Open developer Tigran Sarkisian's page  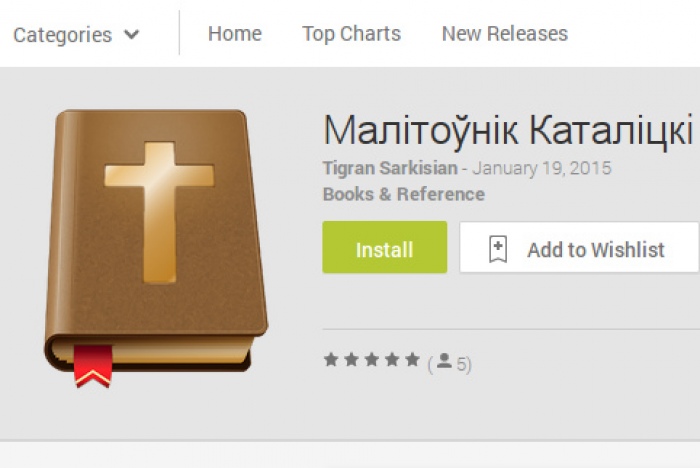(390, 168)
